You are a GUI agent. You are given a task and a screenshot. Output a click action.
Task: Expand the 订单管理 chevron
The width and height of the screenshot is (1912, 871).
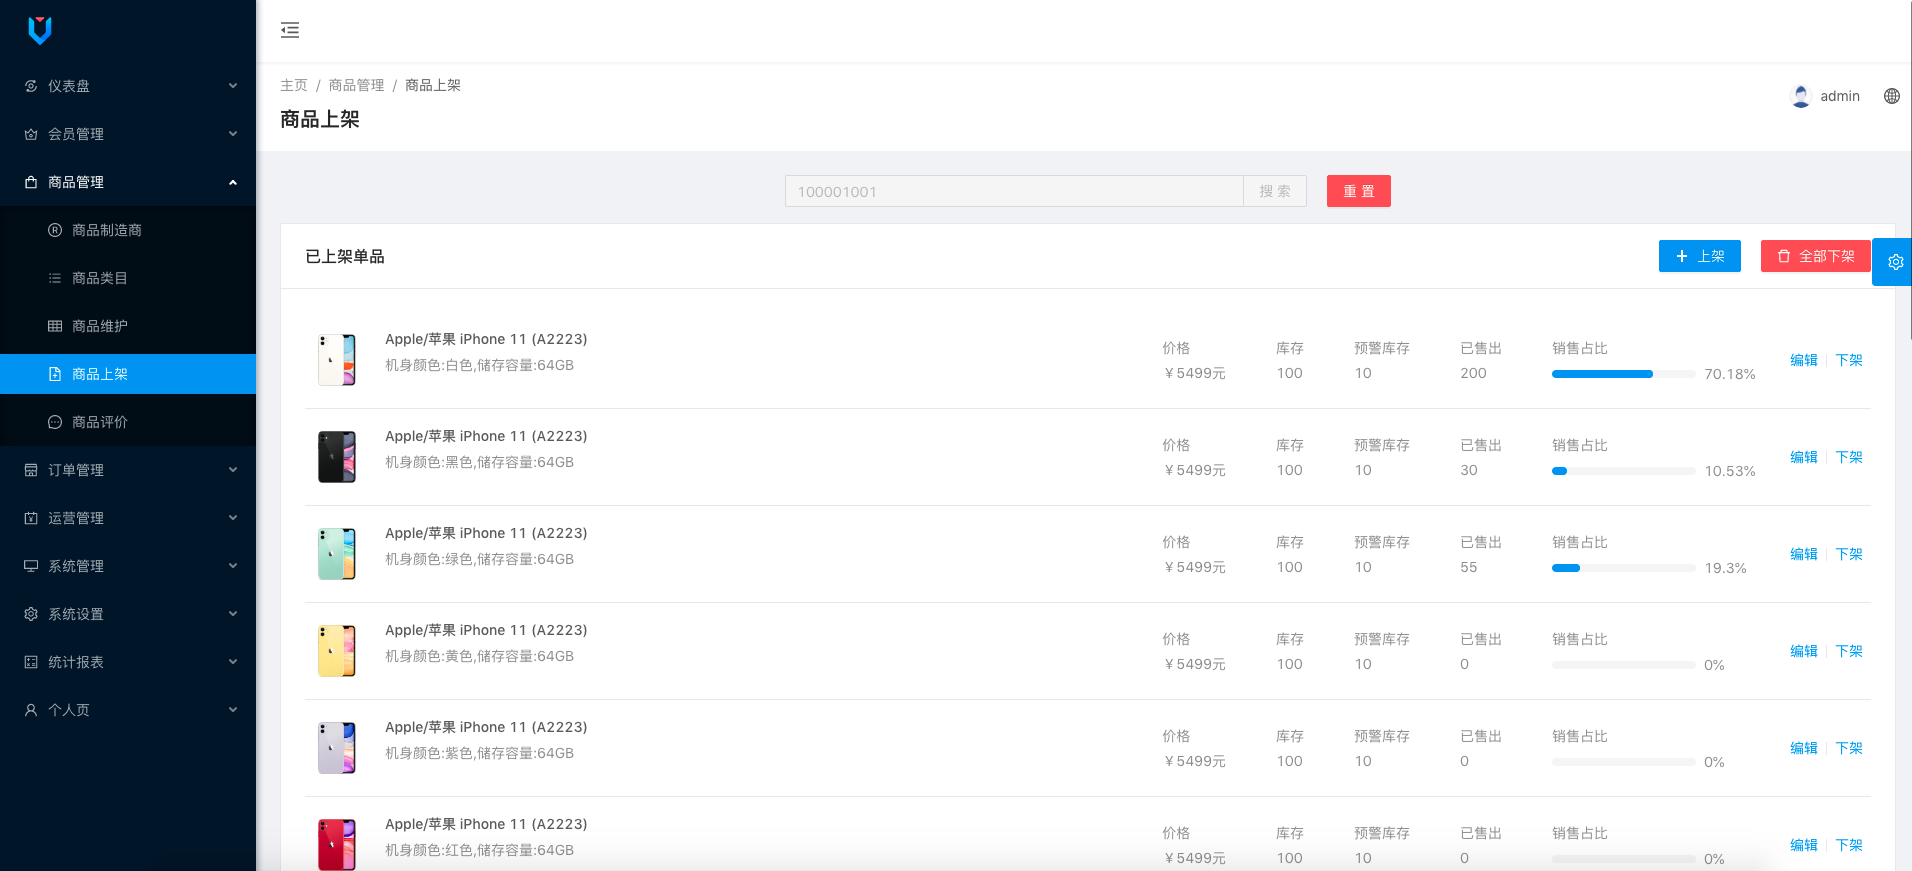[x=233, y=470]
